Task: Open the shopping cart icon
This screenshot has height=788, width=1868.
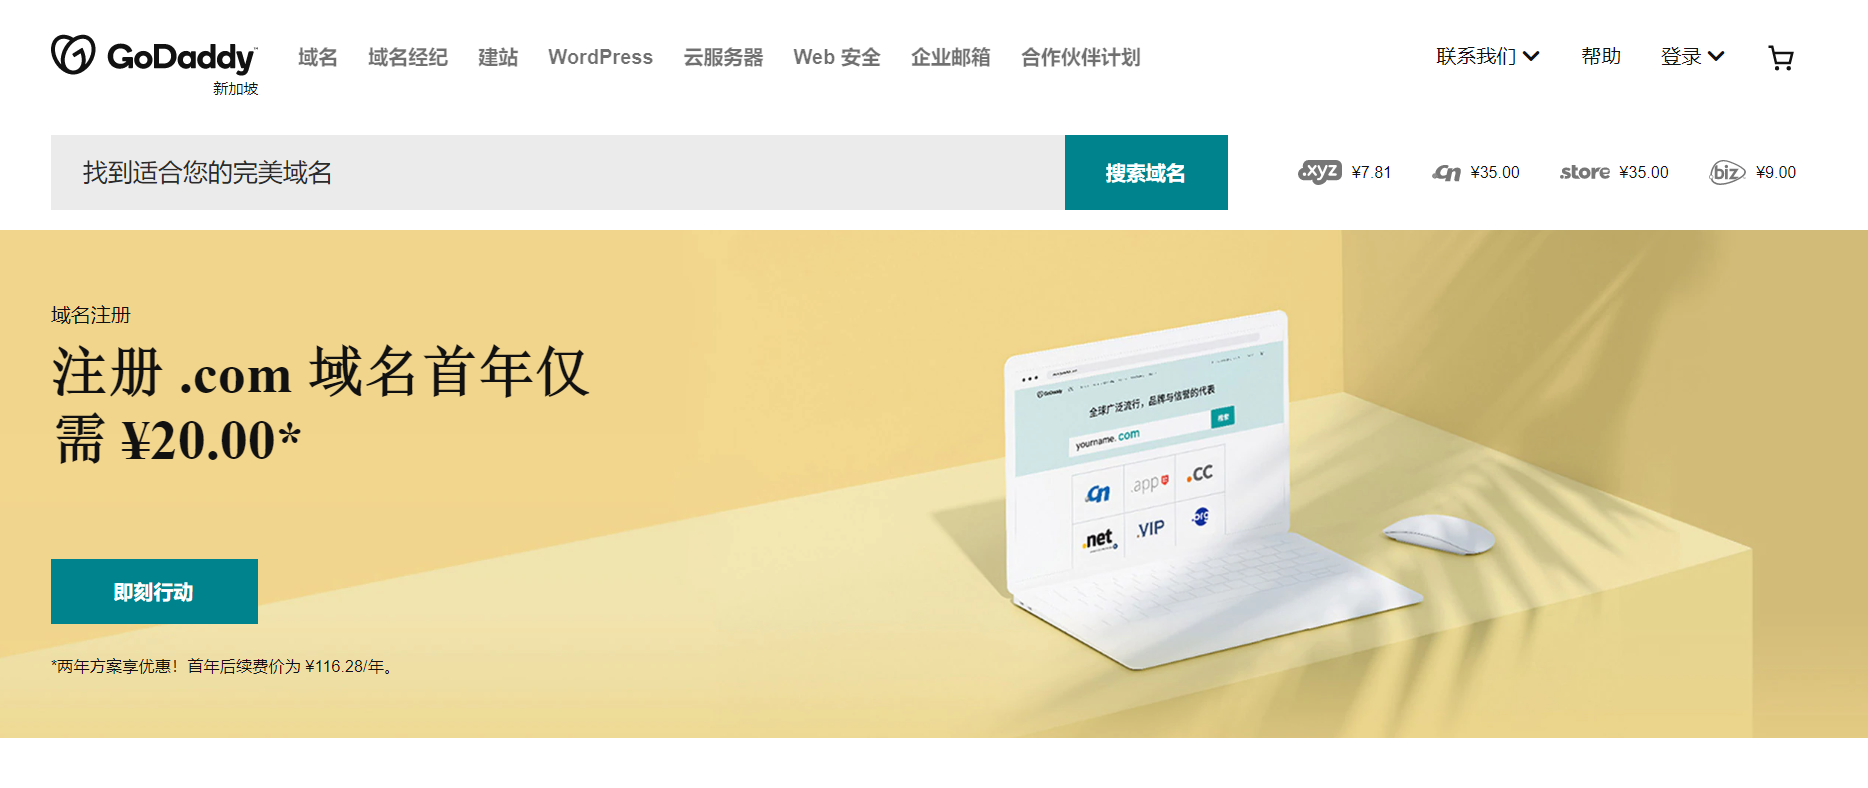Action: click(x=1781, y=58)
